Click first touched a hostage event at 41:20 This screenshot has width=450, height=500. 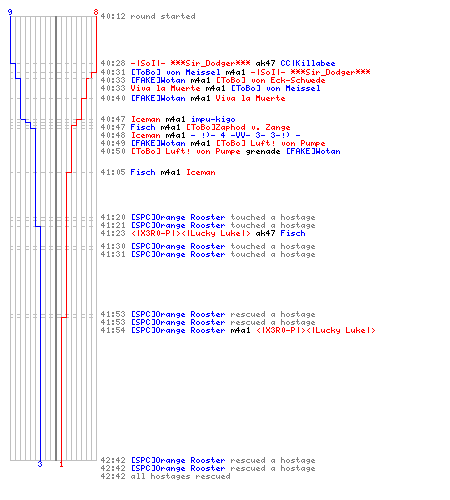click(x=208, y=217)
